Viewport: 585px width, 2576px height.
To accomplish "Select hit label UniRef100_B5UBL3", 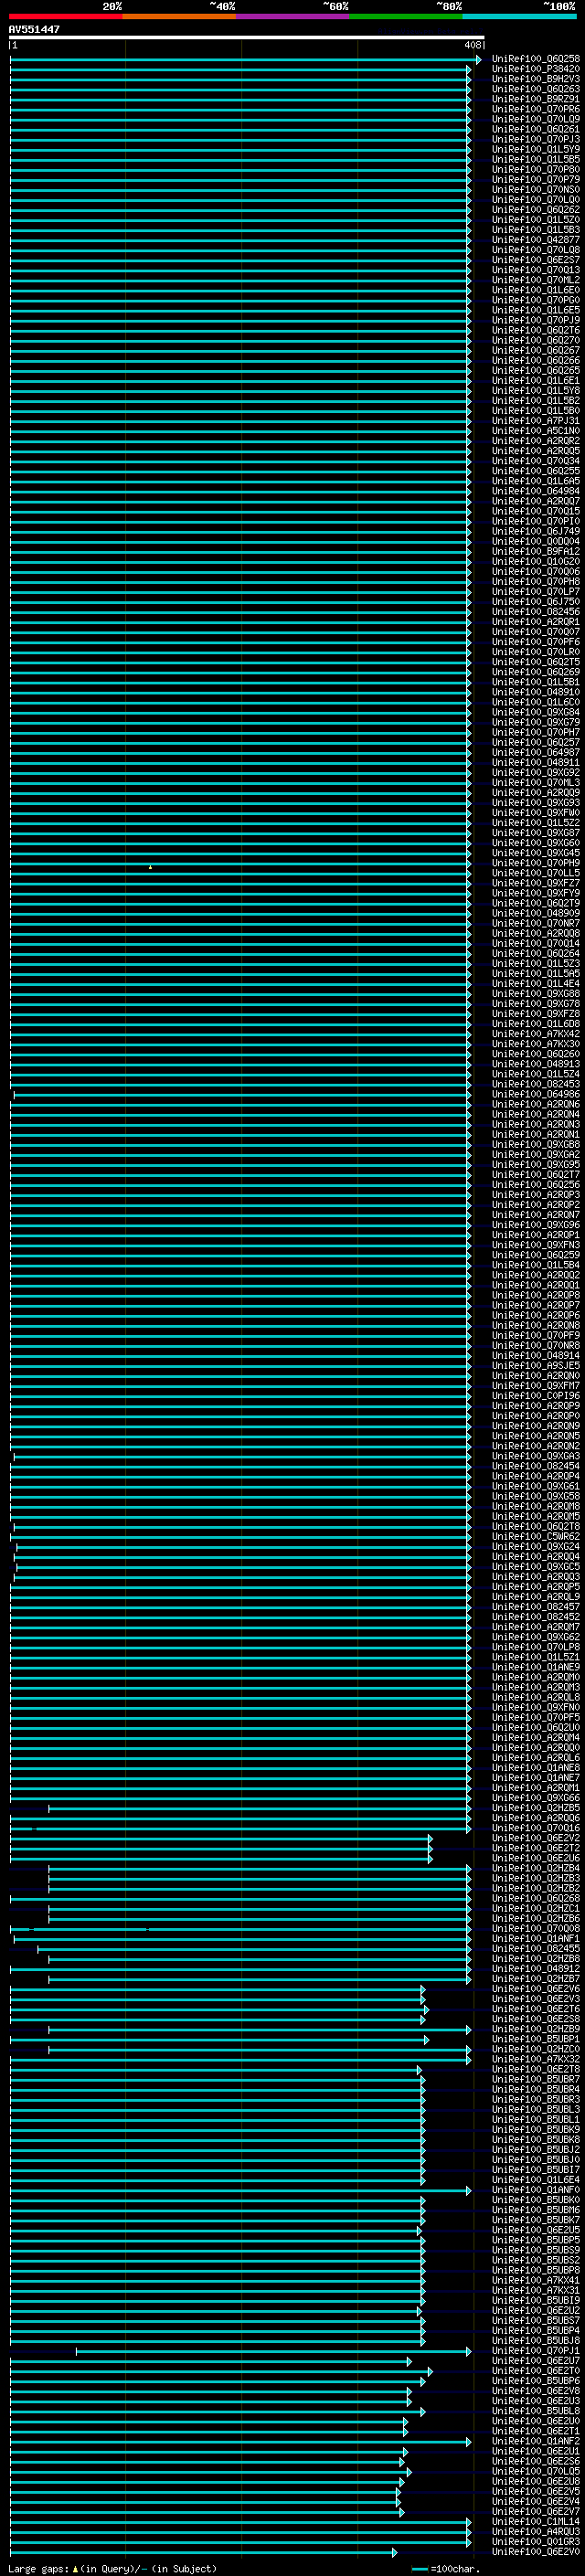I will point(536,2109).
